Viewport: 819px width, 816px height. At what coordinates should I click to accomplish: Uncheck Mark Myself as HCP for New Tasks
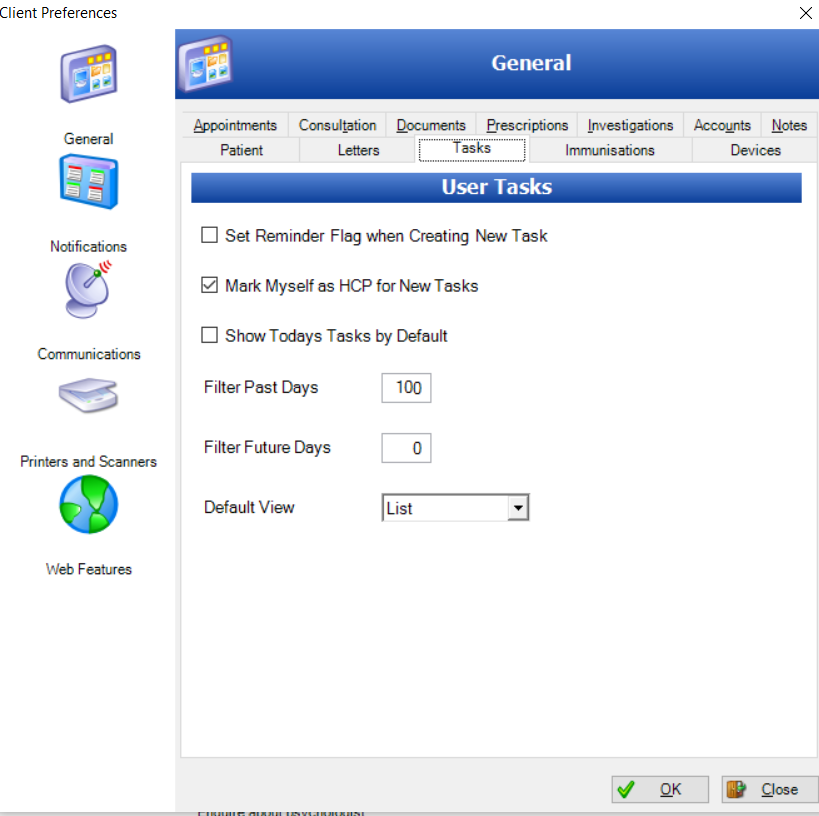click(x=209, y=286)
